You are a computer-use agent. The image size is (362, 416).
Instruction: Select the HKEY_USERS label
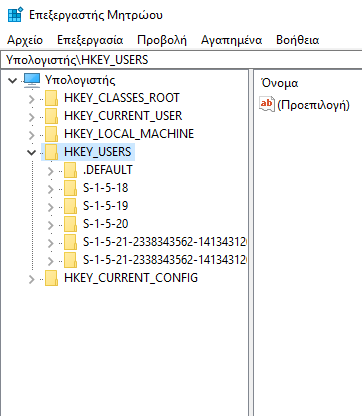click(x=97, y=152)
